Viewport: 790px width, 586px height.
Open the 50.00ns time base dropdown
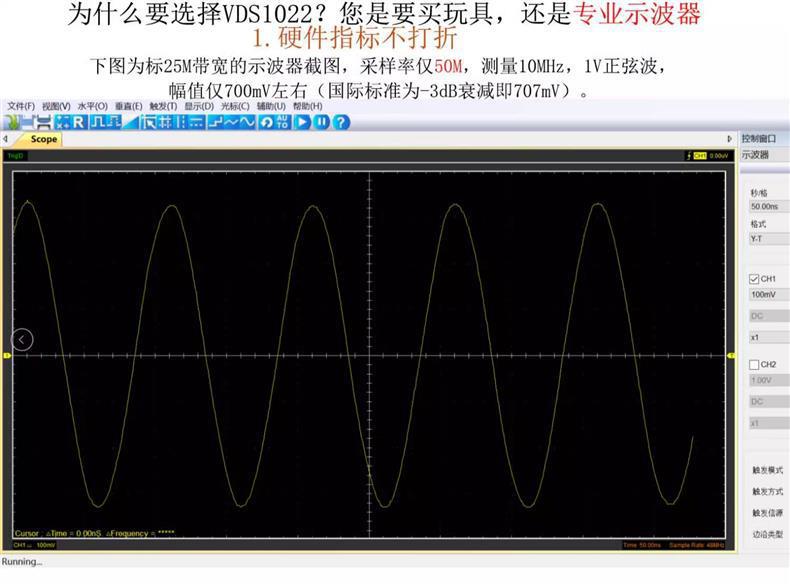(x=769, y=207)
